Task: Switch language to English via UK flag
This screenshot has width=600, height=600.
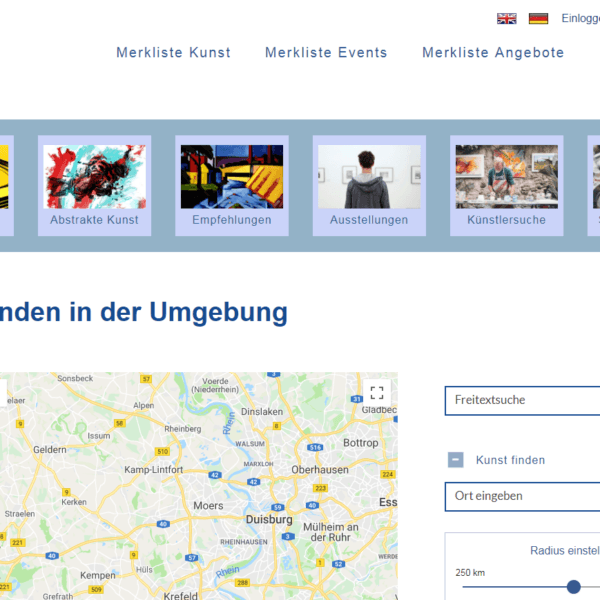Action: (507, 18)
